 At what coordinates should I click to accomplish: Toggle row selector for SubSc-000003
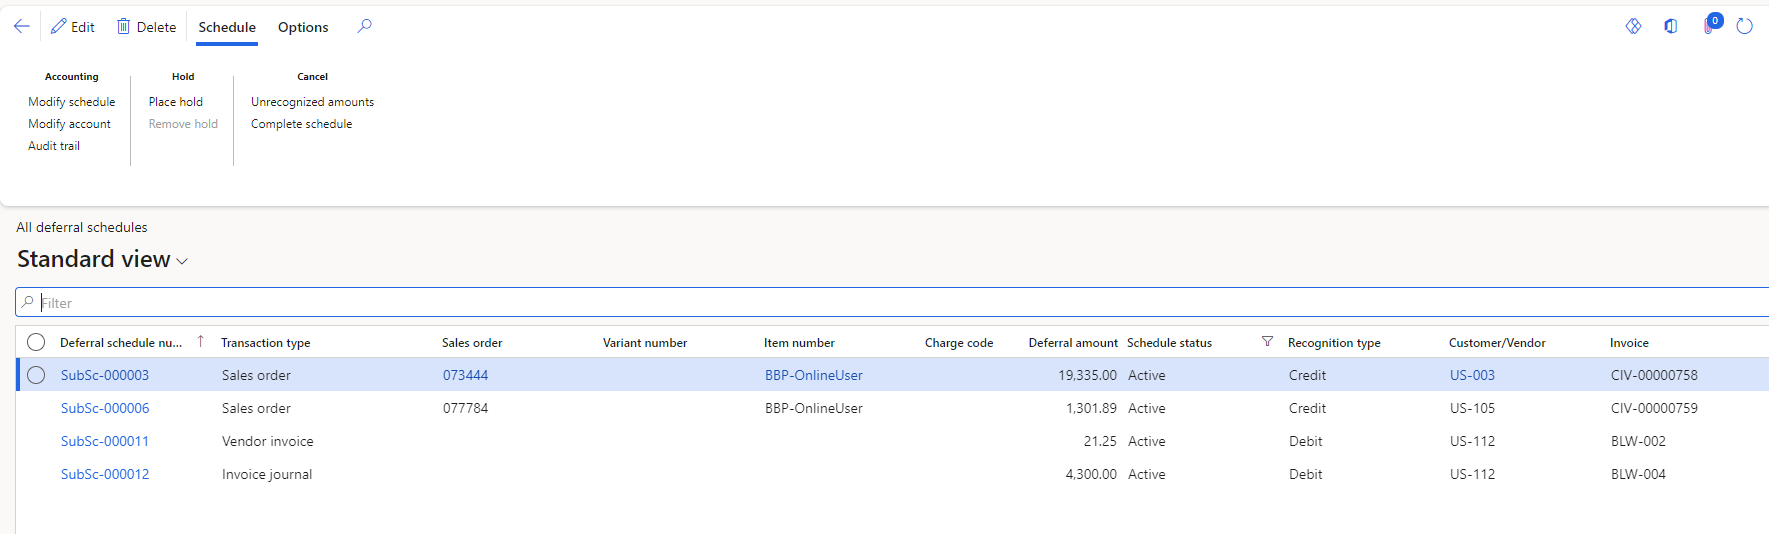coord(36,375)
